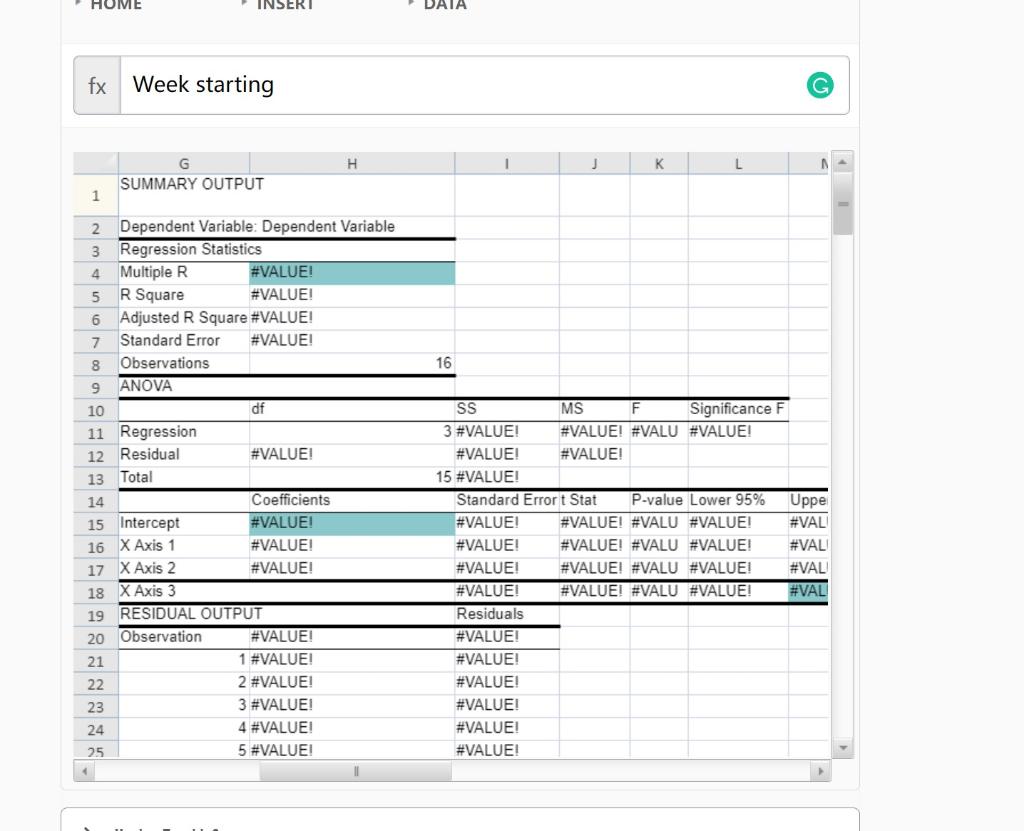Click the Residuals header cell

pos(507,615)
